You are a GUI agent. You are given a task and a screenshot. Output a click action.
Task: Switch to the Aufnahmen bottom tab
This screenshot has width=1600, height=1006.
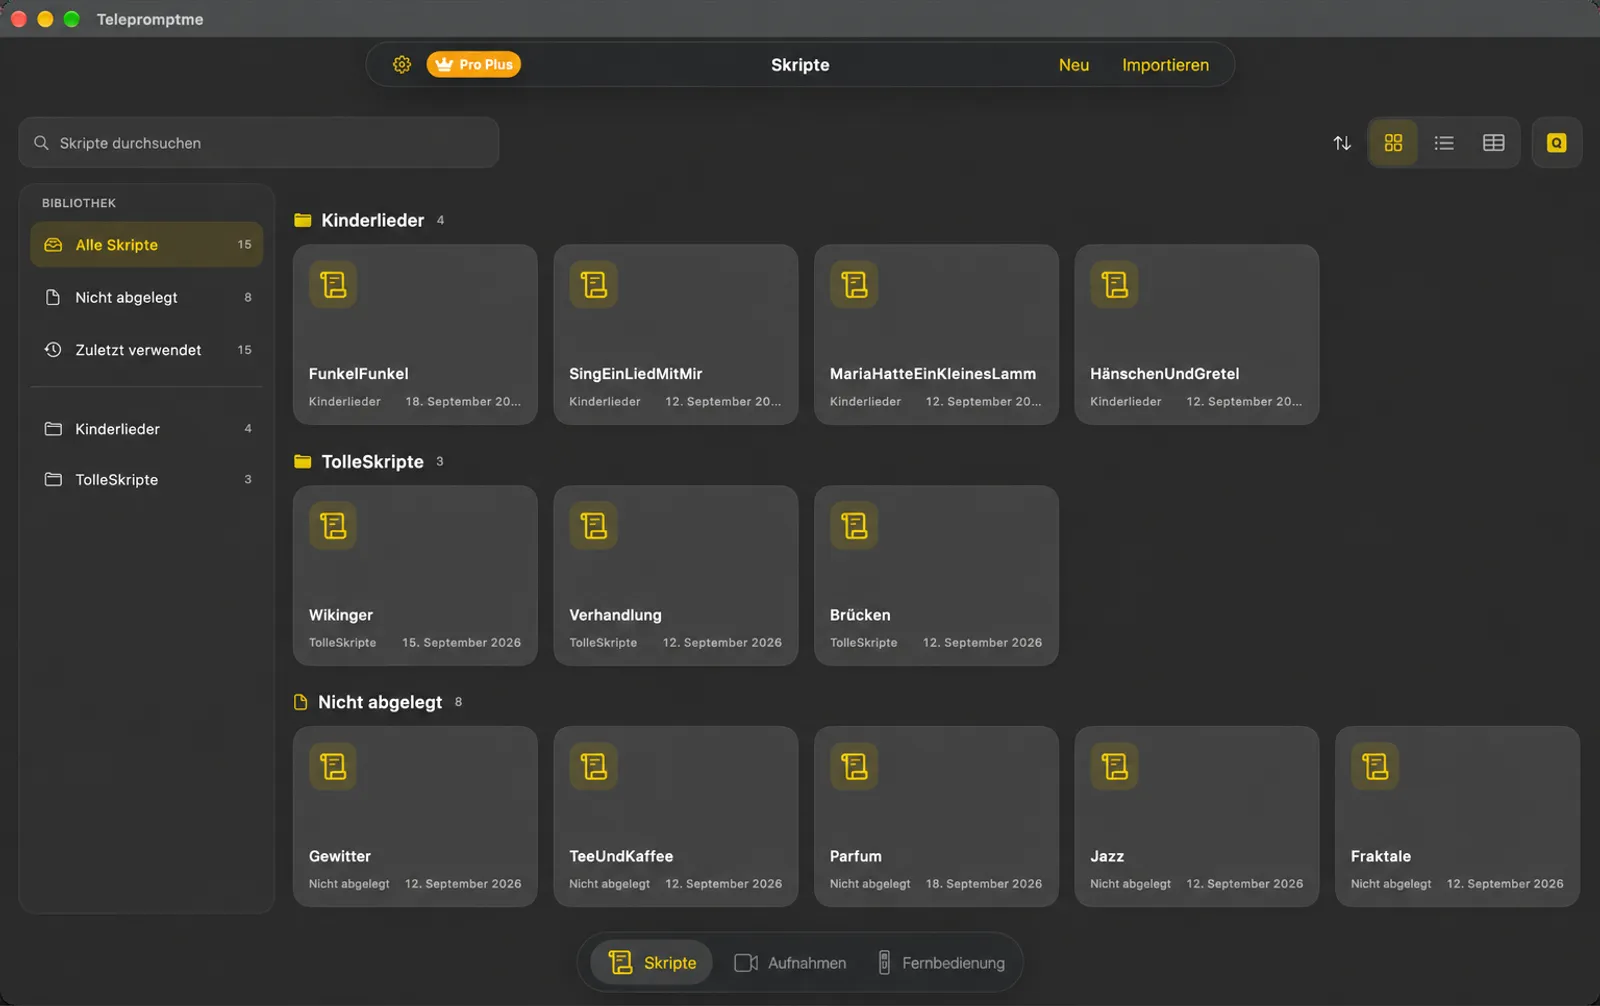click(x=790, y=963)
